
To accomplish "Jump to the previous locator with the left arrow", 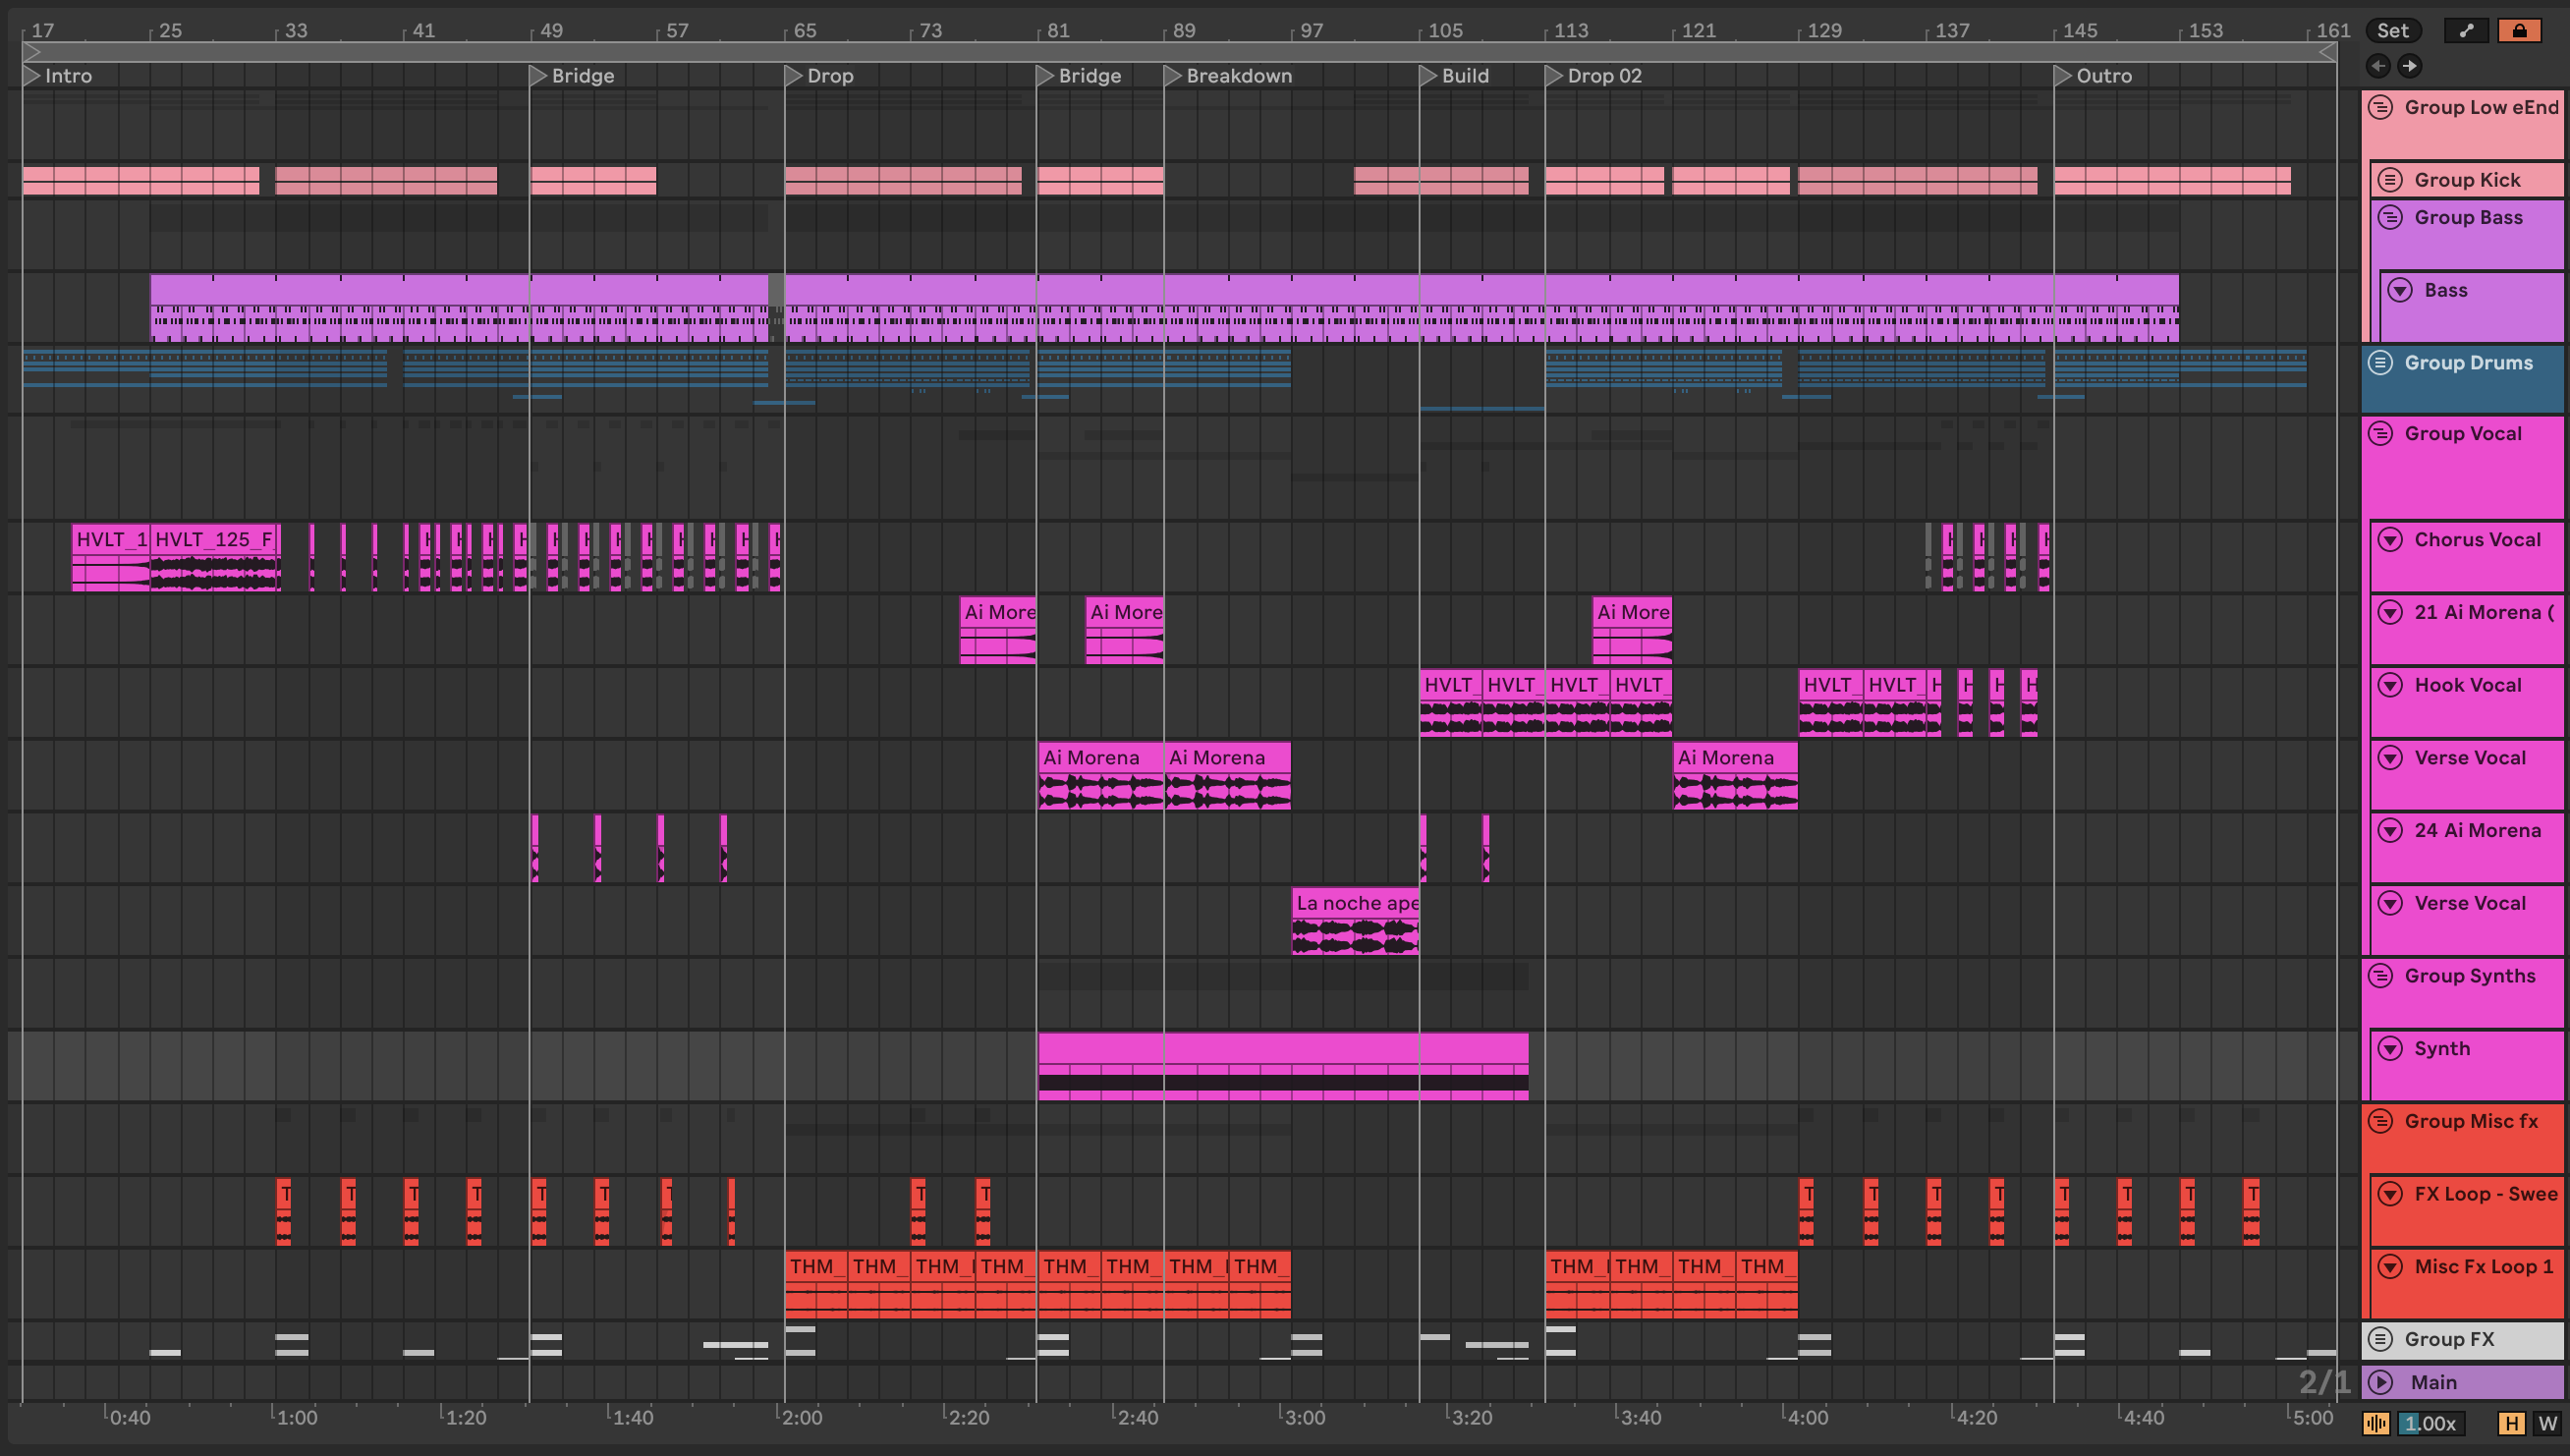I will 2378,66.
